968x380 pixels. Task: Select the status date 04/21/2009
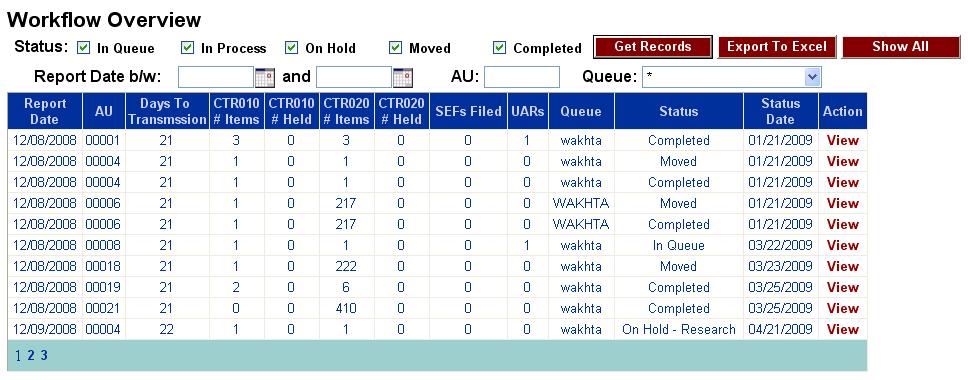[x=780, y=329]
